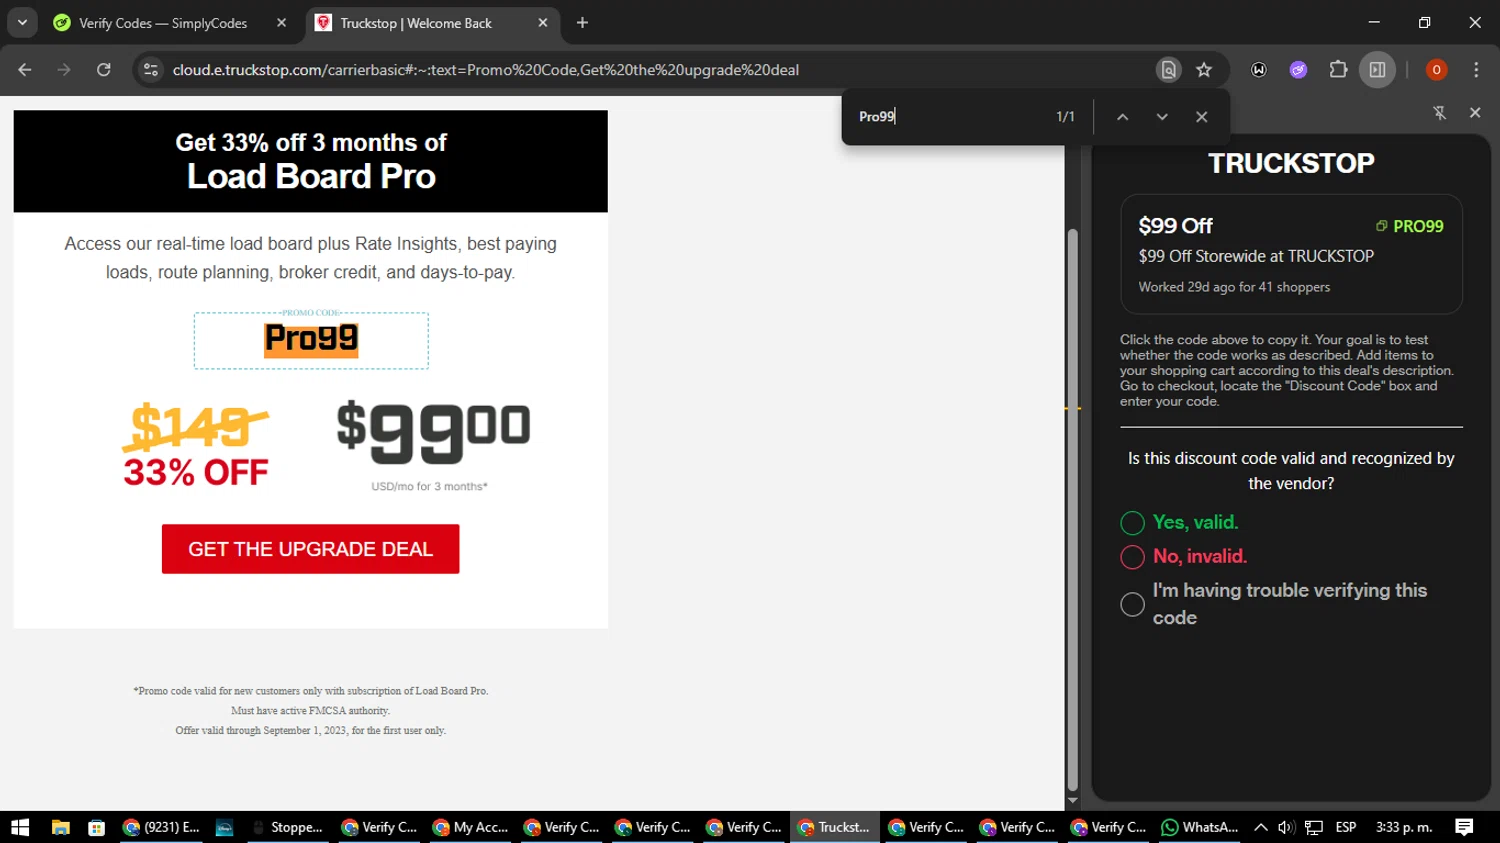Screen dimensions: 1500x843
Task: Click the TRUCKSTOP title in side panel
Action: coord(1291,163)
